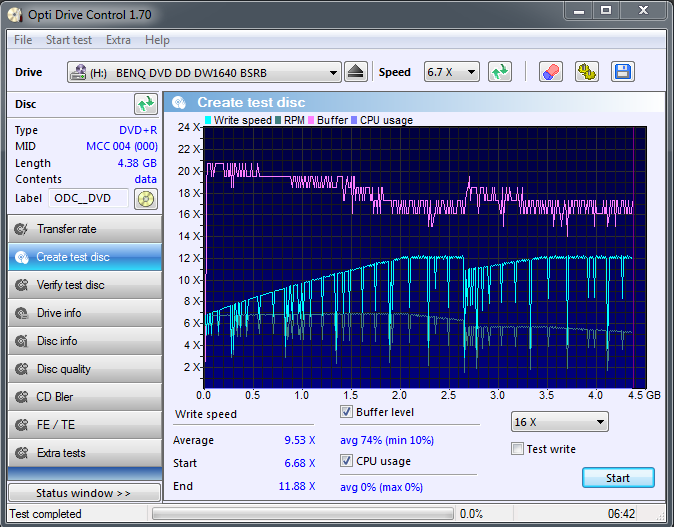Open the File menu
The width and height of the screenshot is (674, 527).
(23, 40)
